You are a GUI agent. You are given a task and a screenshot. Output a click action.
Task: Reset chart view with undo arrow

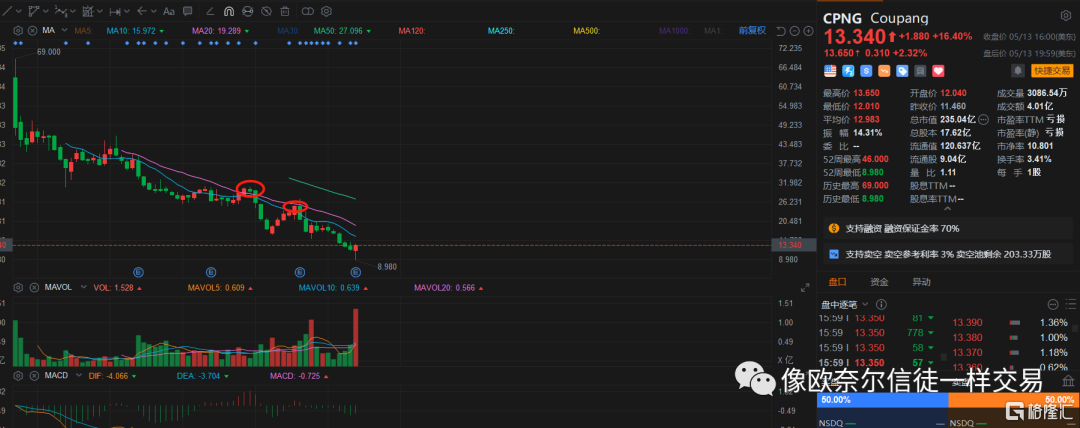780,30
